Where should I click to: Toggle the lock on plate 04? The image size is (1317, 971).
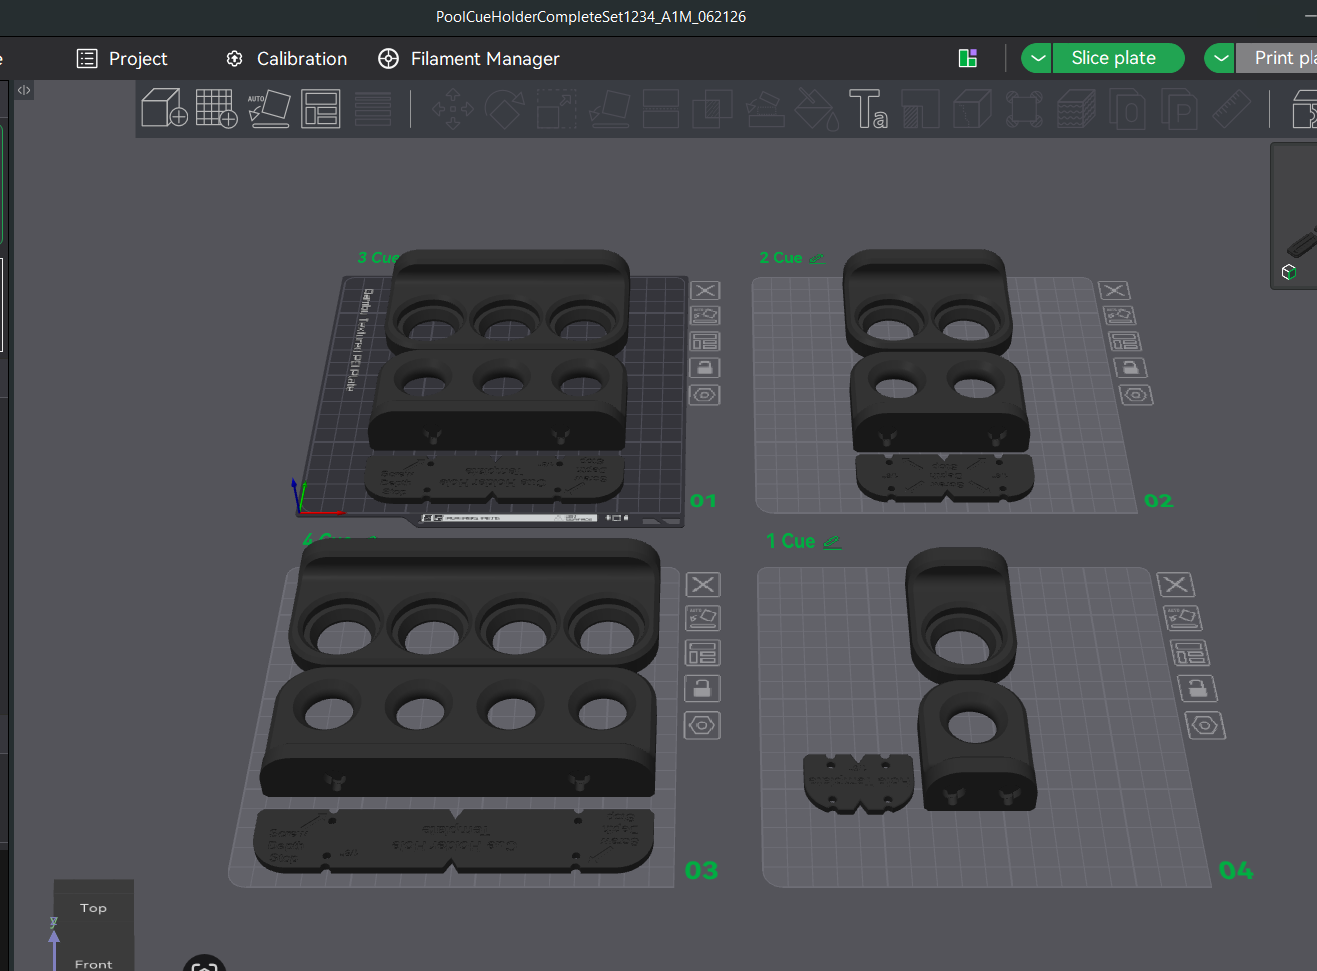click(1197, 688)
